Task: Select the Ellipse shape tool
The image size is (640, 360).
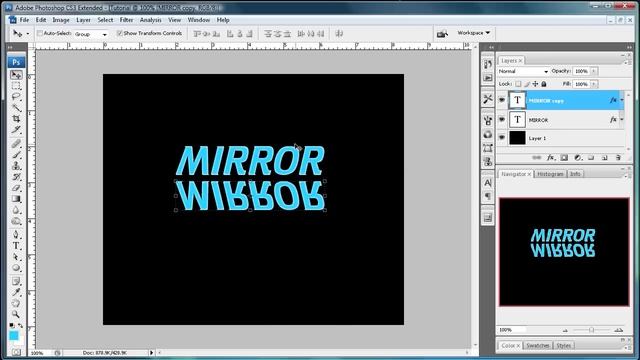Action: point(16,268)
